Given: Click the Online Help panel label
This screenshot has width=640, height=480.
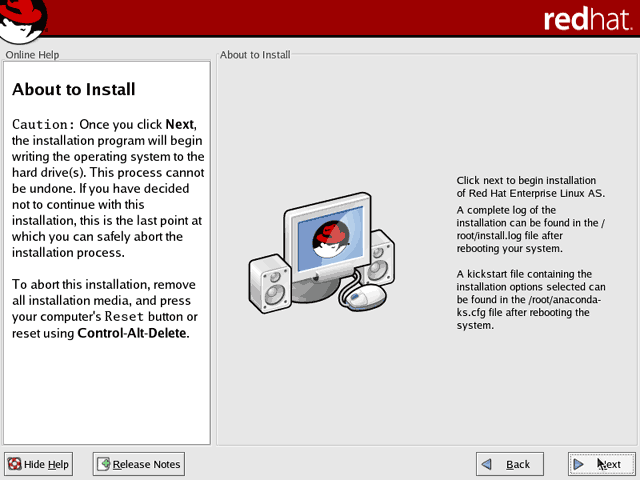Looking at the screenshot, I should 32,55.
